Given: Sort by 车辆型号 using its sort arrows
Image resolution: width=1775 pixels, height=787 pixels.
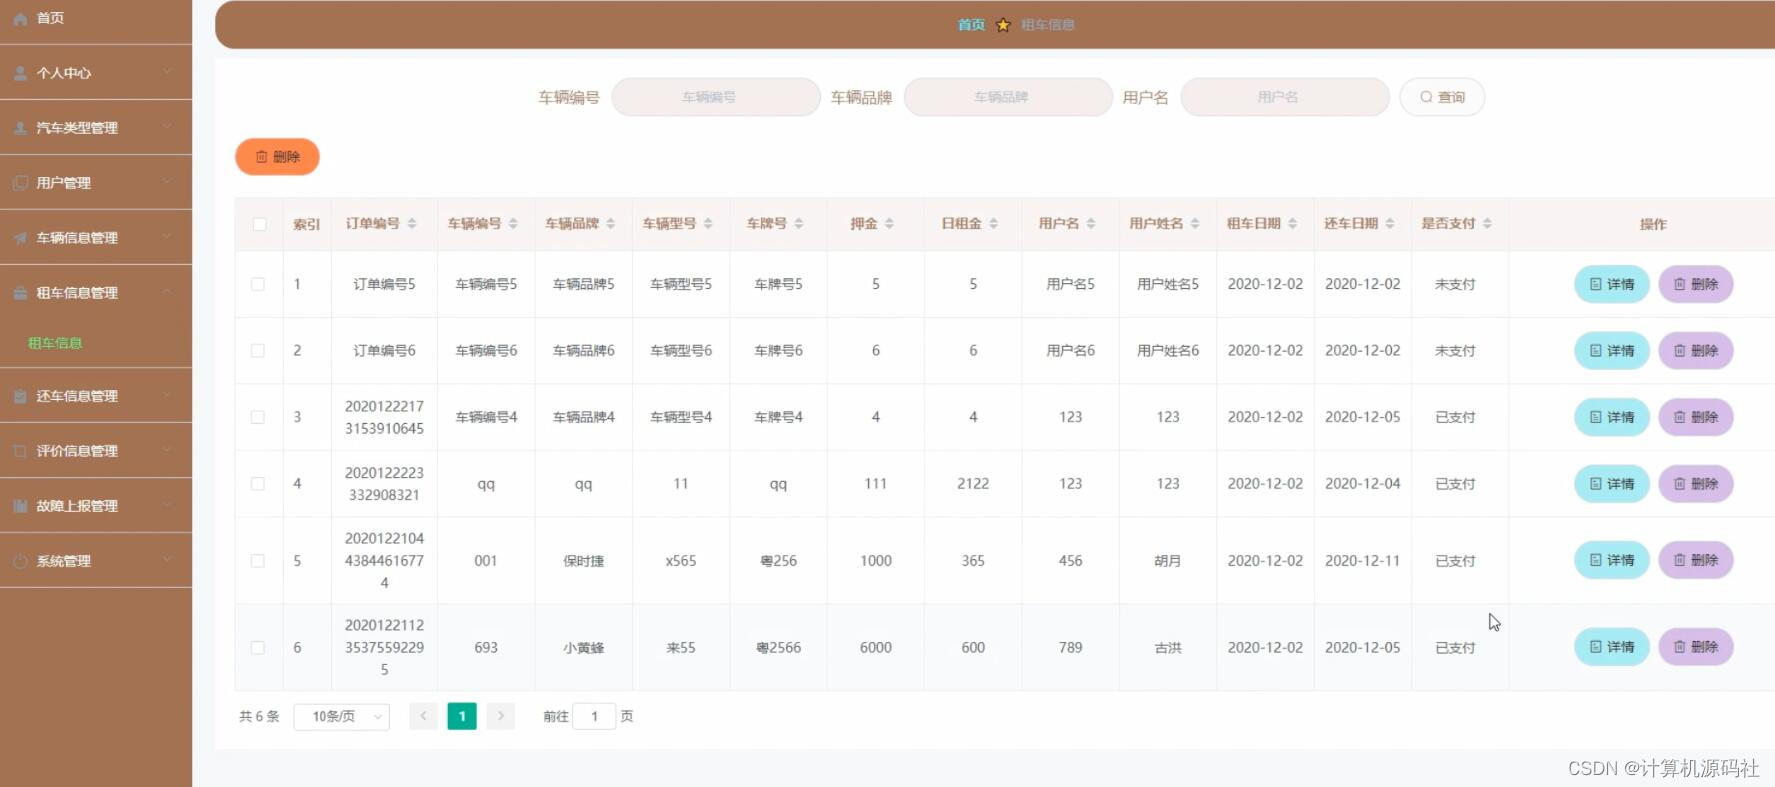Looking at the screenshot, I should pos(708,224).
